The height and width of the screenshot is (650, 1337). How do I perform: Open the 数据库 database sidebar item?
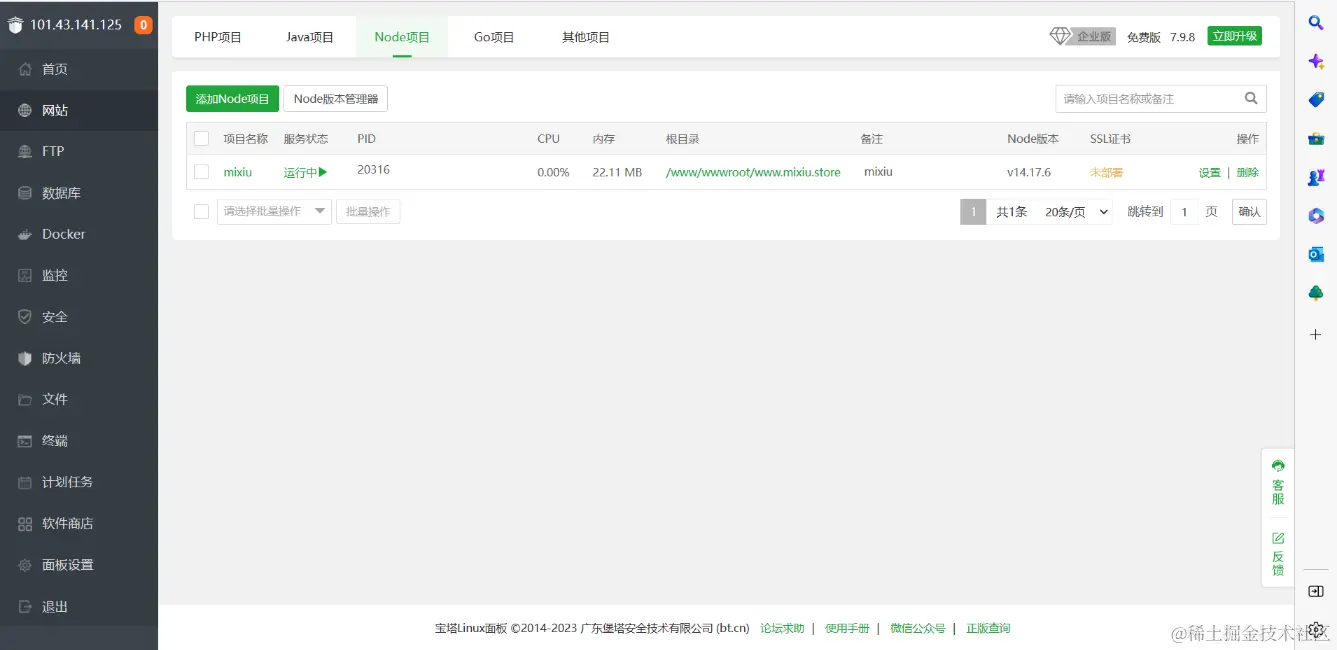tap(79, 193)
